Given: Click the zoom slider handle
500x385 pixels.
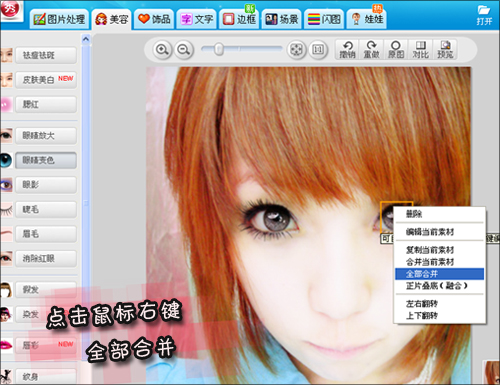Looking at the screenshot, I should 219,49.
